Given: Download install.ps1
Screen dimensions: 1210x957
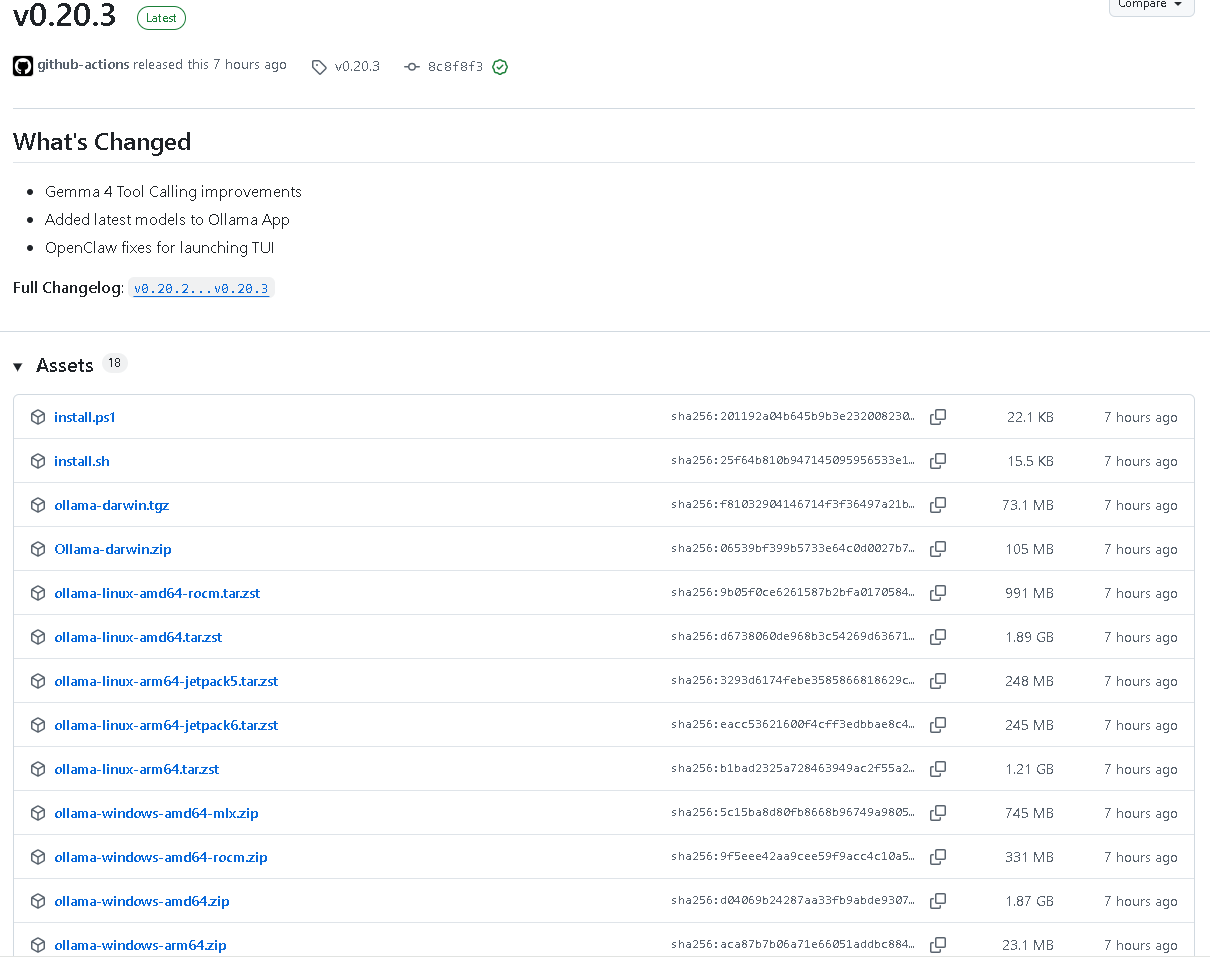Looking at the screenshot, I should click(85, 417).
